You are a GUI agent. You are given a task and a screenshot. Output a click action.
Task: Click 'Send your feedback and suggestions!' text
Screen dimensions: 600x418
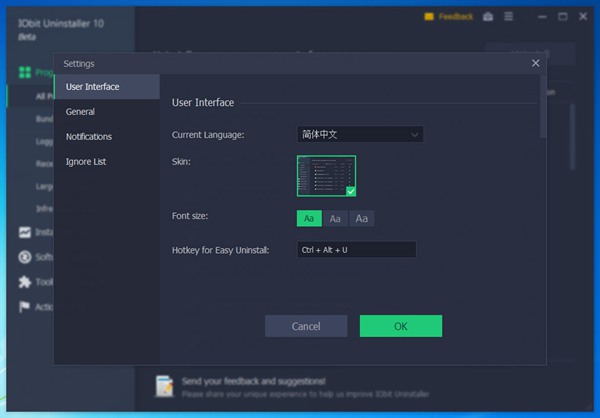pyautogui.click(x=254, y=381)
